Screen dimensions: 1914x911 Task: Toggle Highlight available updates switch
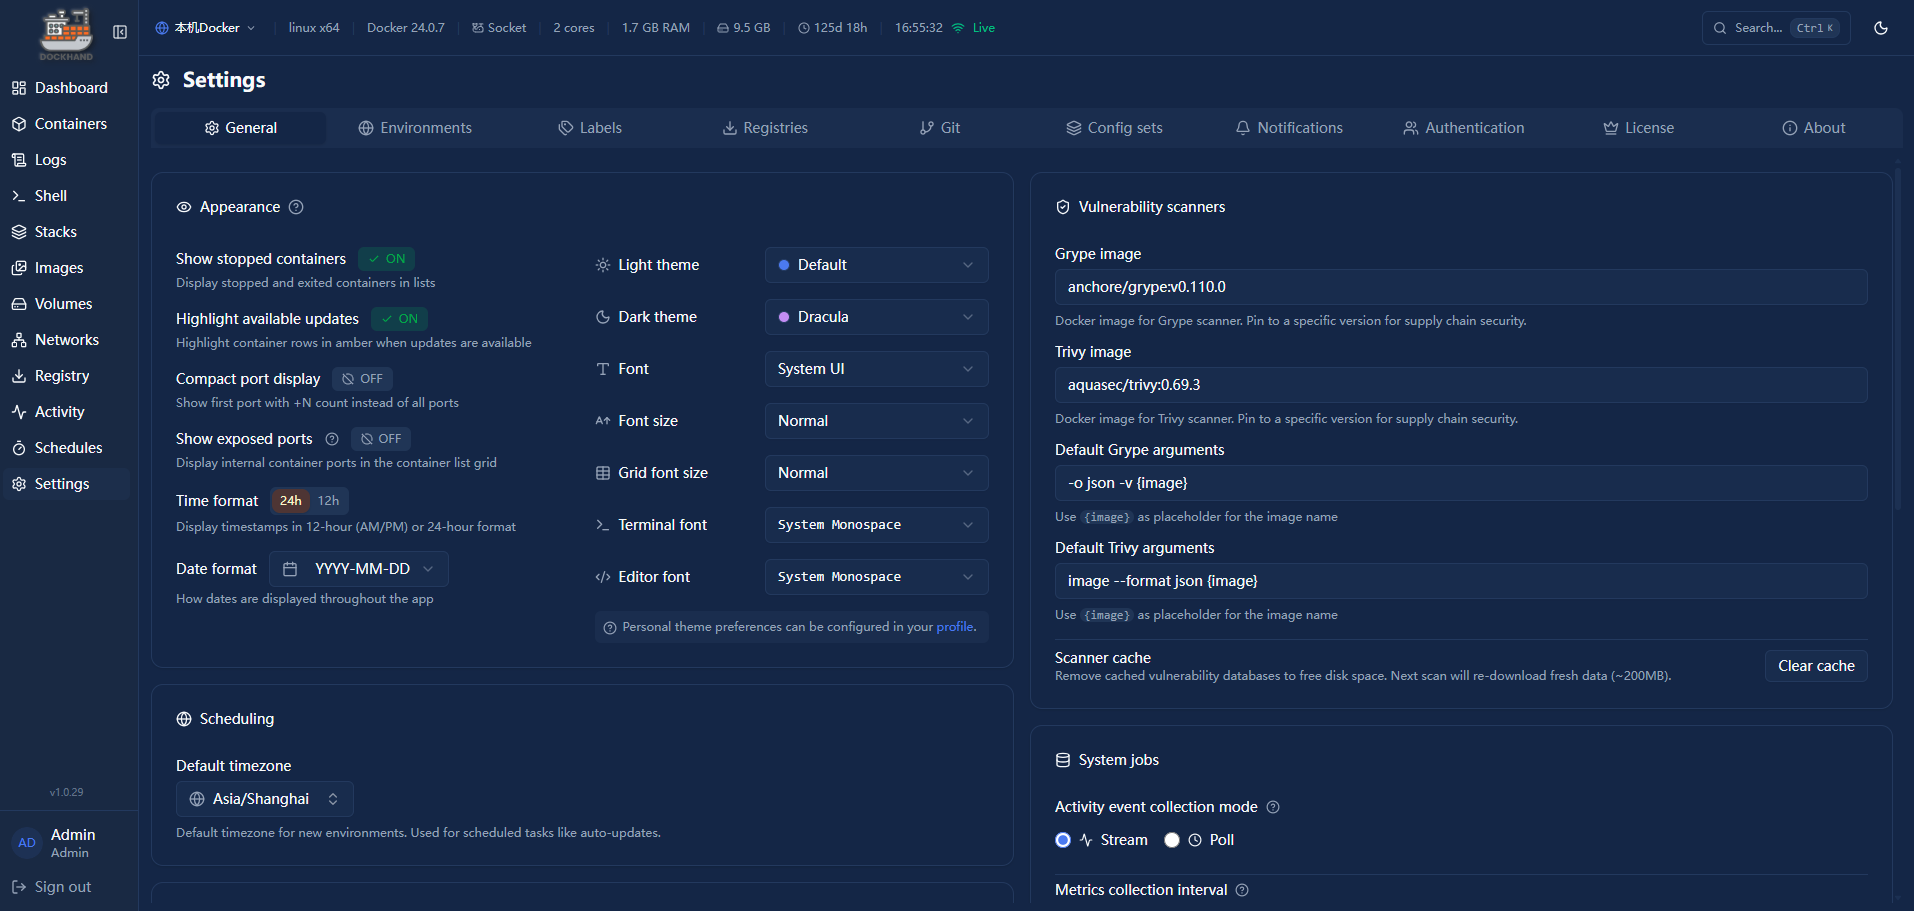pyautogui.click(x=400, y=319)
